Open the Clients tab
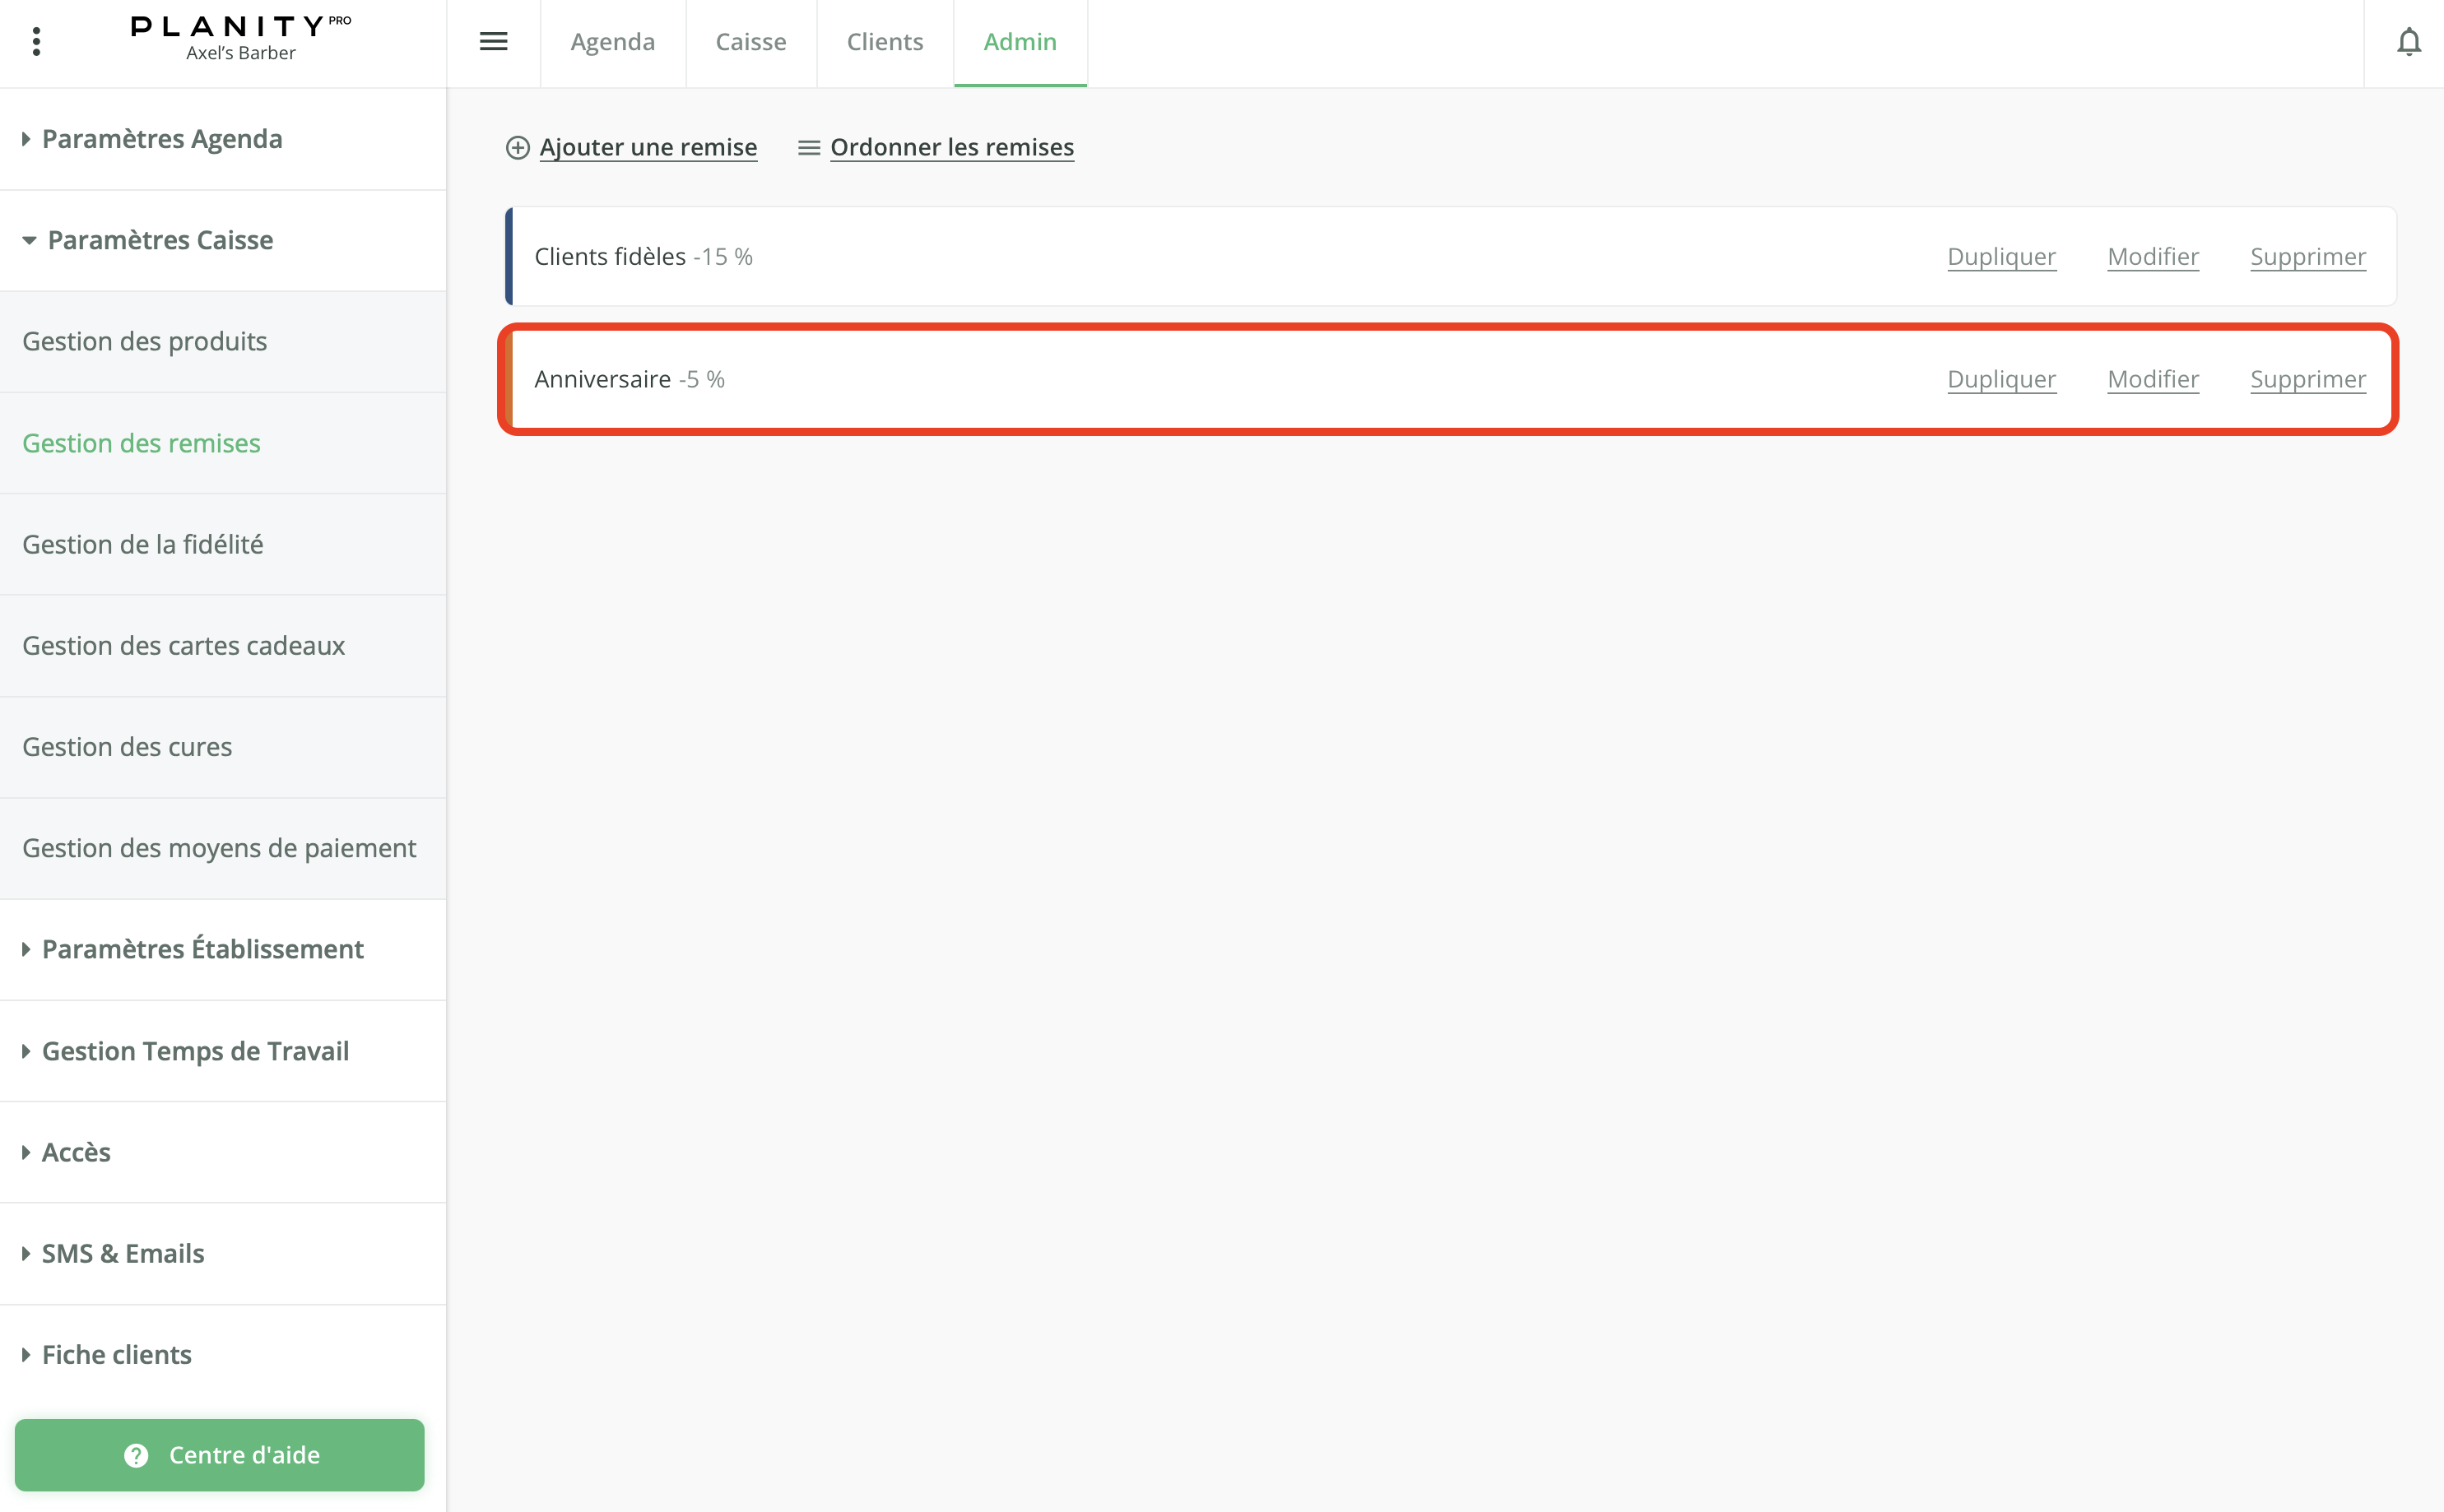Screen dimensions: 2444x1512 tap(884, 42)
